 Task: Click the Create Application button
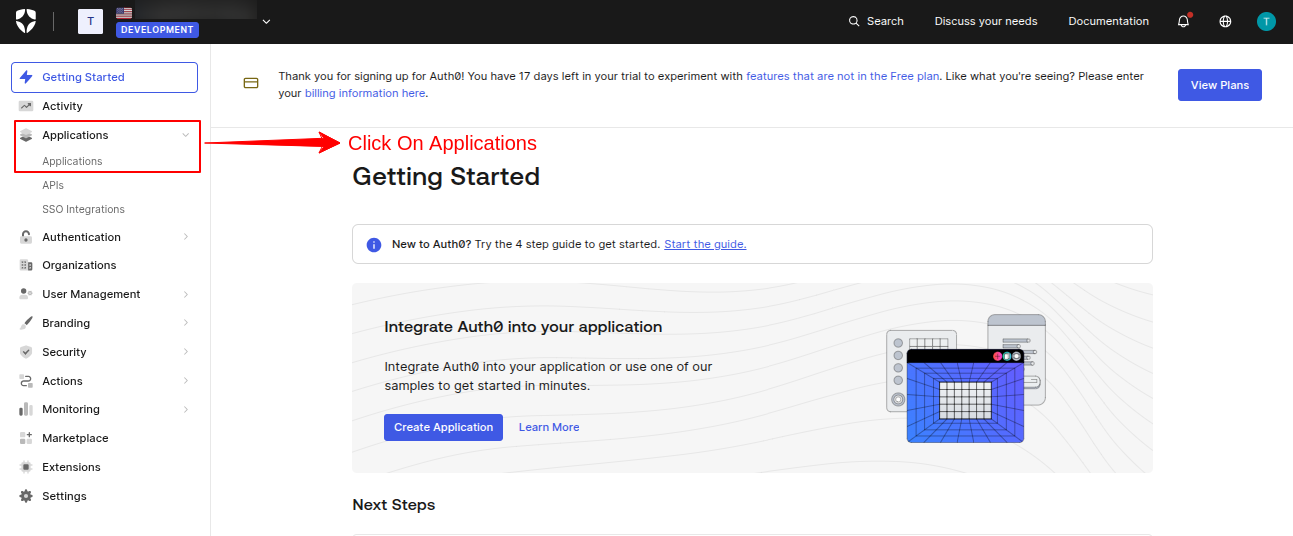click(443, 427)
